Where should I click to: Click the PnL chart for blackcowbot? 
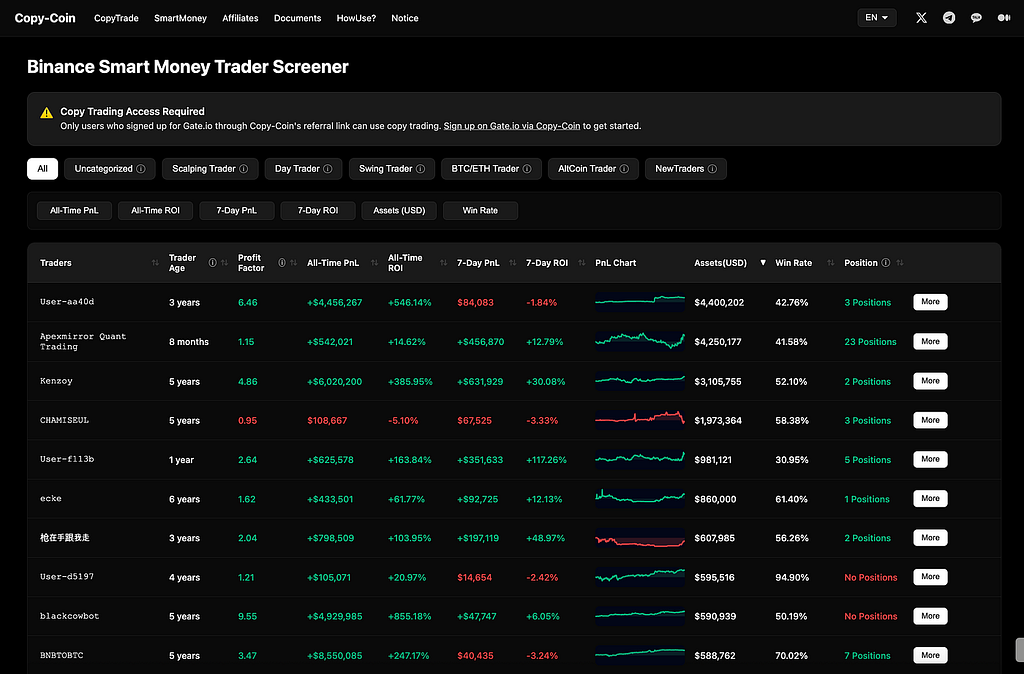click(640, 615)
